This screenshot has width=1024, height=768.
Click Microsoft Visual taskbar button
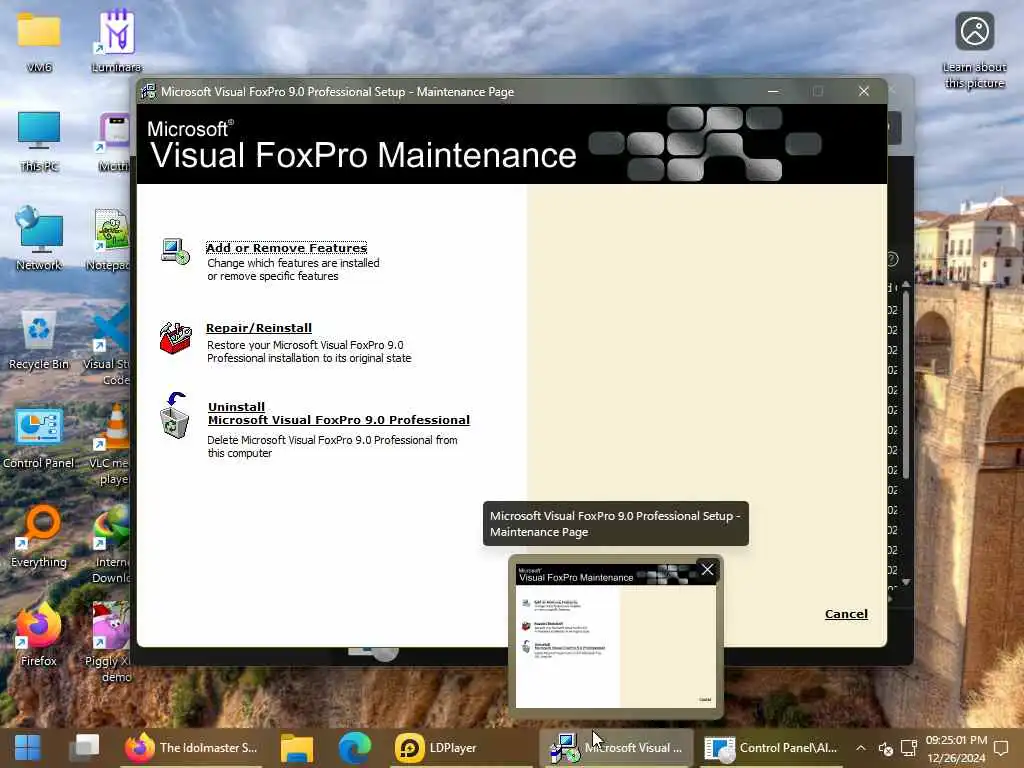[616, 748]
